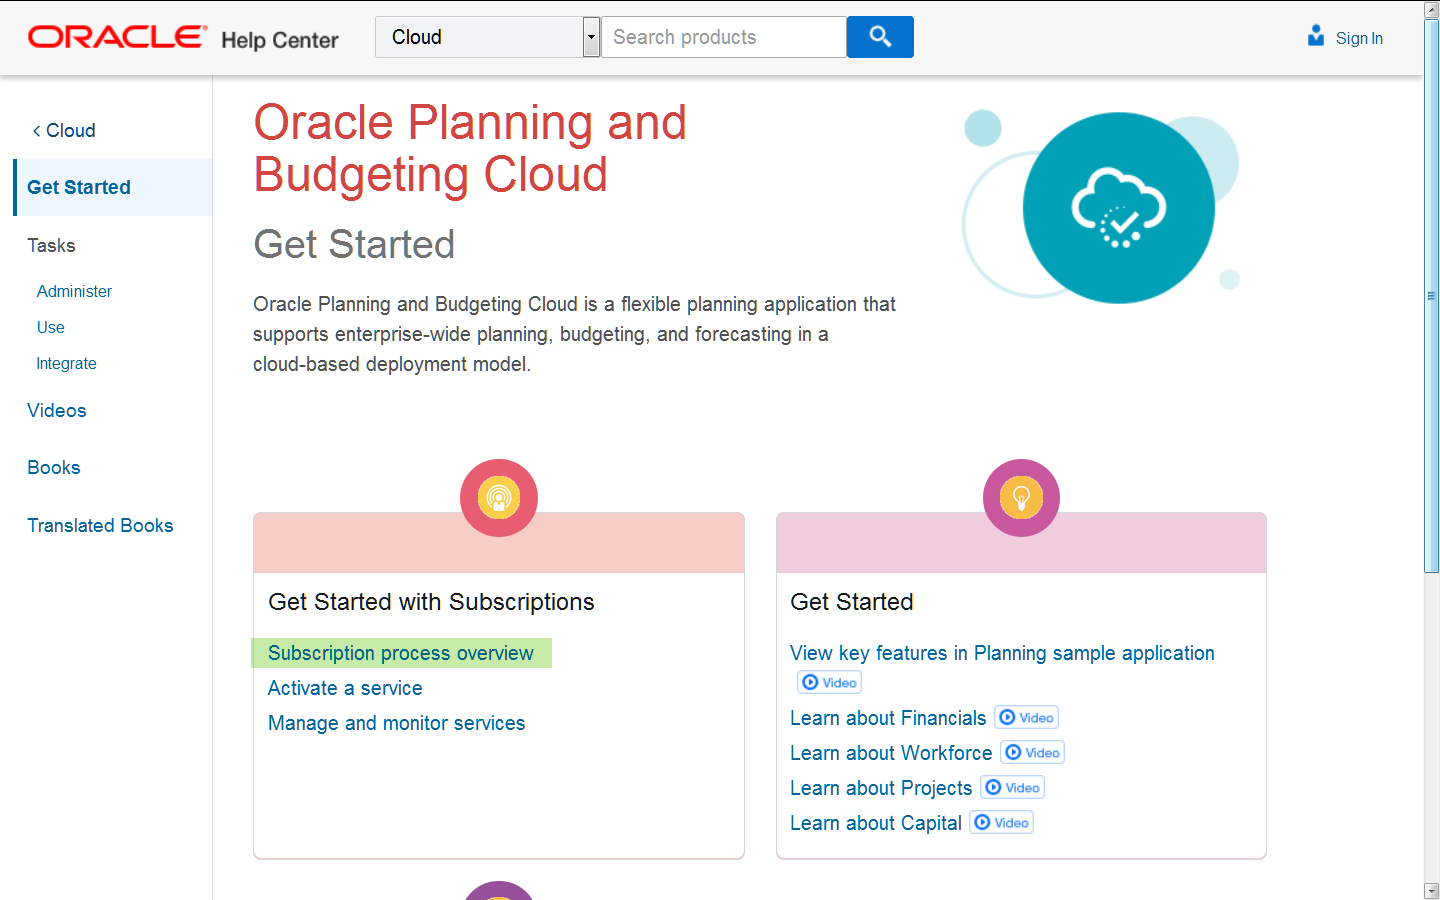Open Subscription process overview link
The image size is (1440, 900).
click(400, 653)
